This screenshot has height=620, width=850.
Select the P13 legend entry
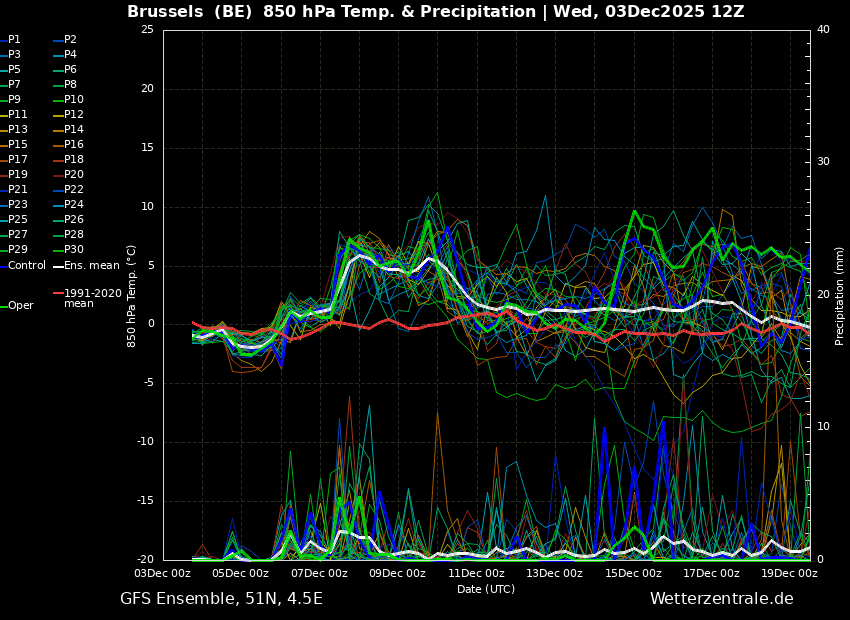pos(18,130)
